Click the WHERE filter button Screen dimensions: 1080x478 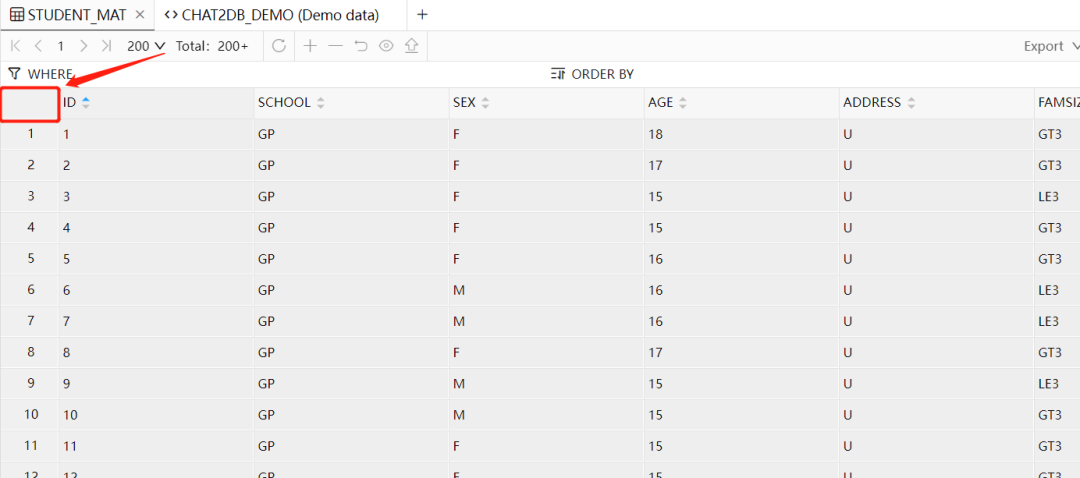40,74
